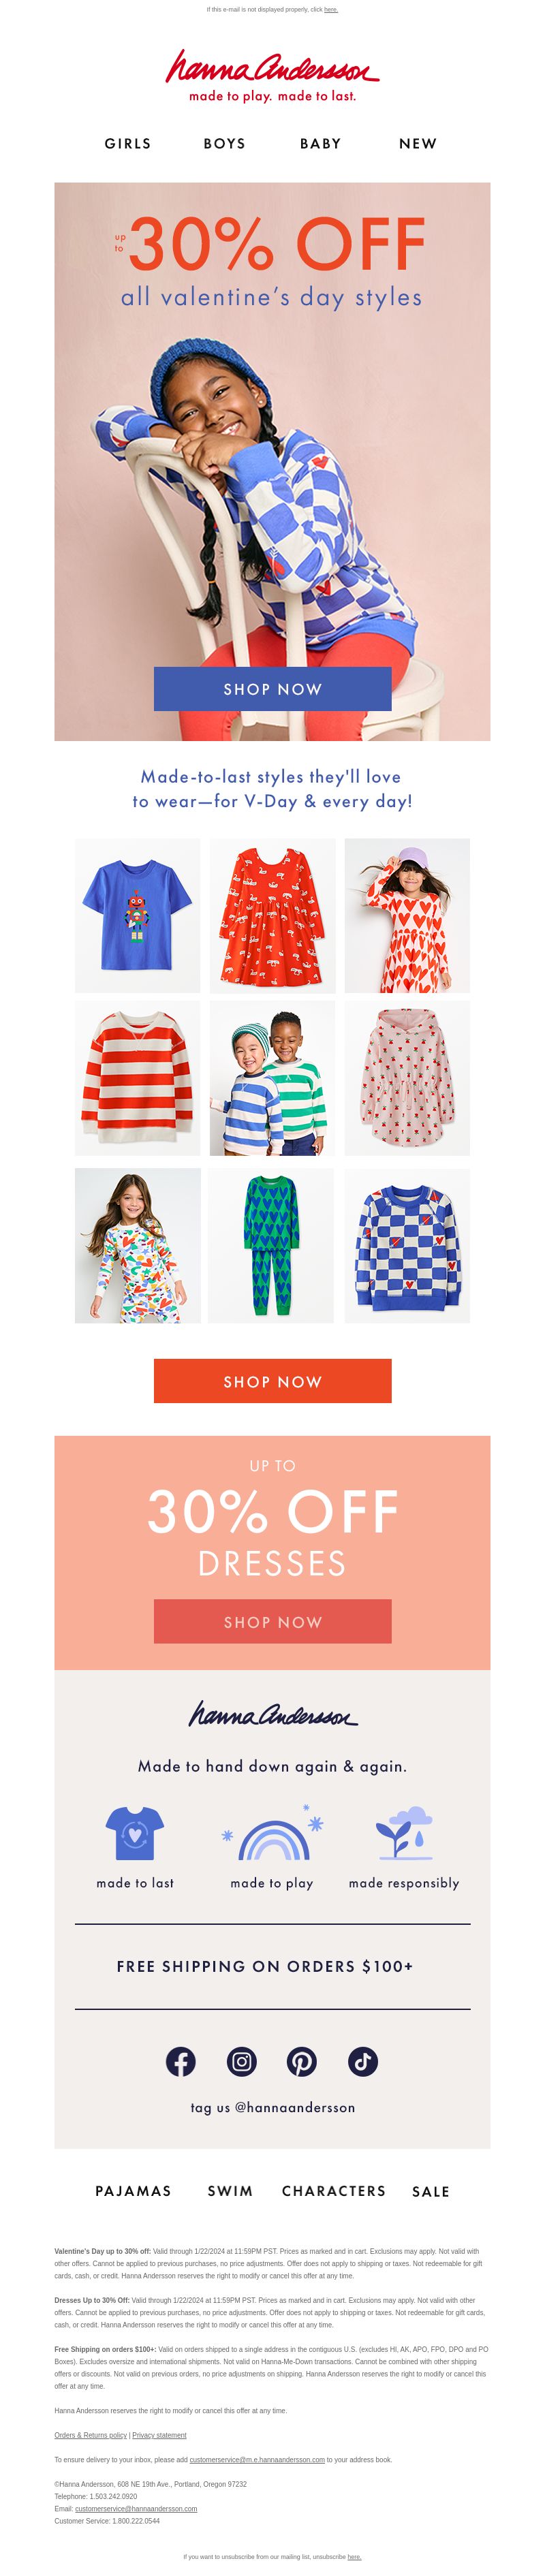Click the made responsibly plant icon
The width and height of the screenshot is (545, 2576).
(x=404, y=1832)
